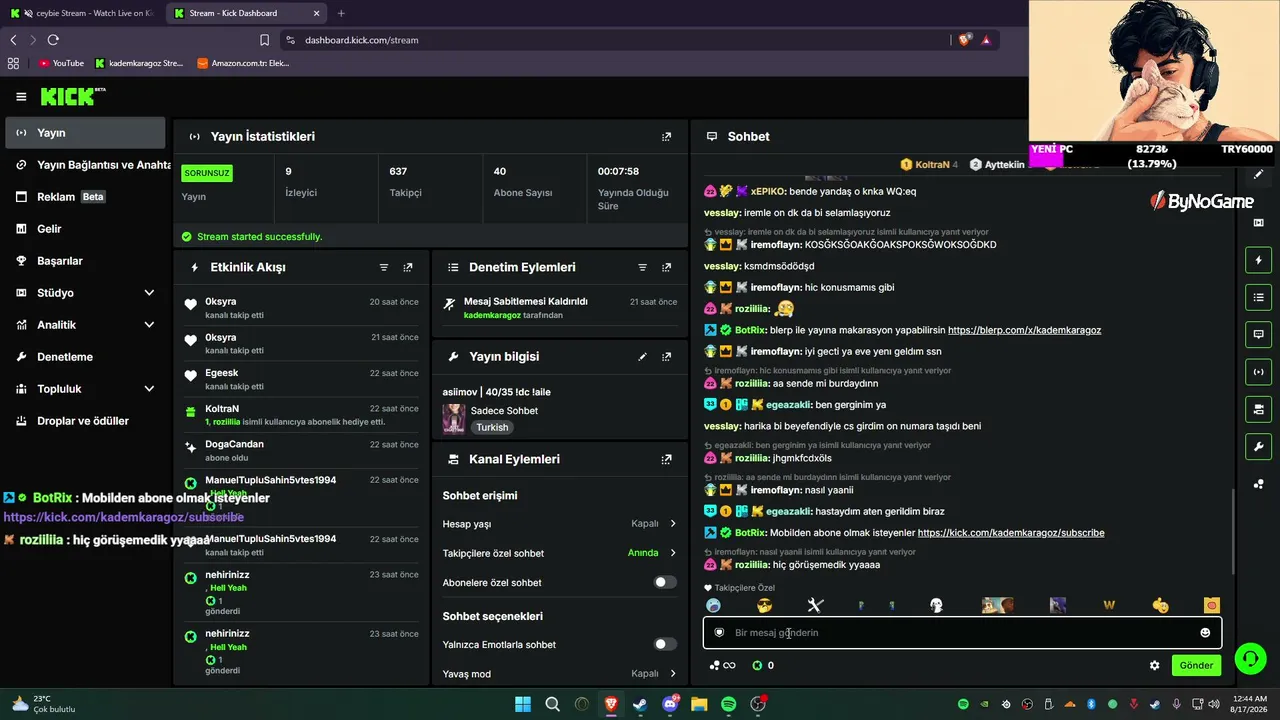Click the list icon in the right sidebar
Screen dimensions: 1280x720
tap(1258, 297)
